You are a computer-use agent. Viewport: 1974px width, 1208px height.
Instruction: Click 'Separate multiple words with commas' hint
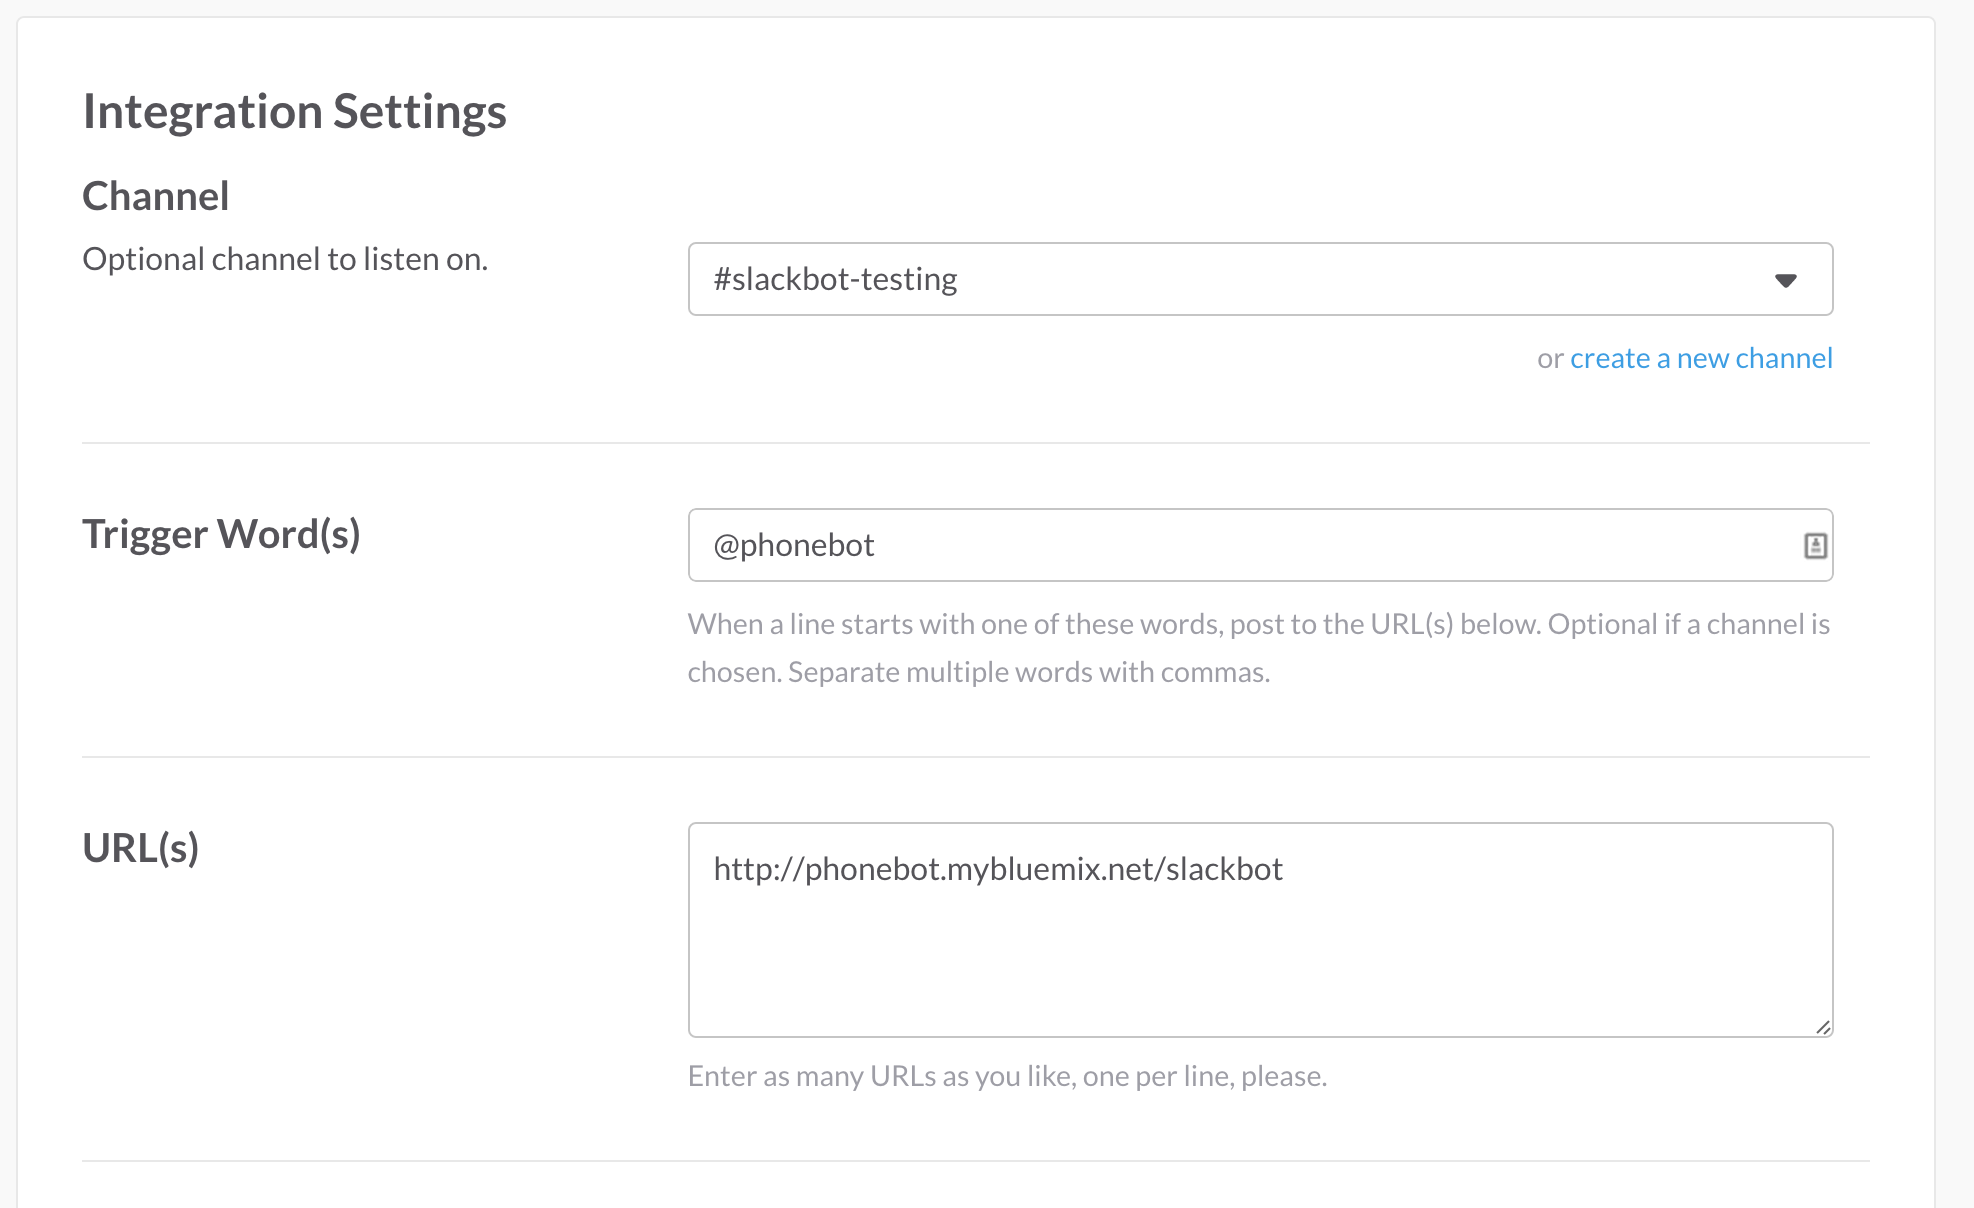1028,672
